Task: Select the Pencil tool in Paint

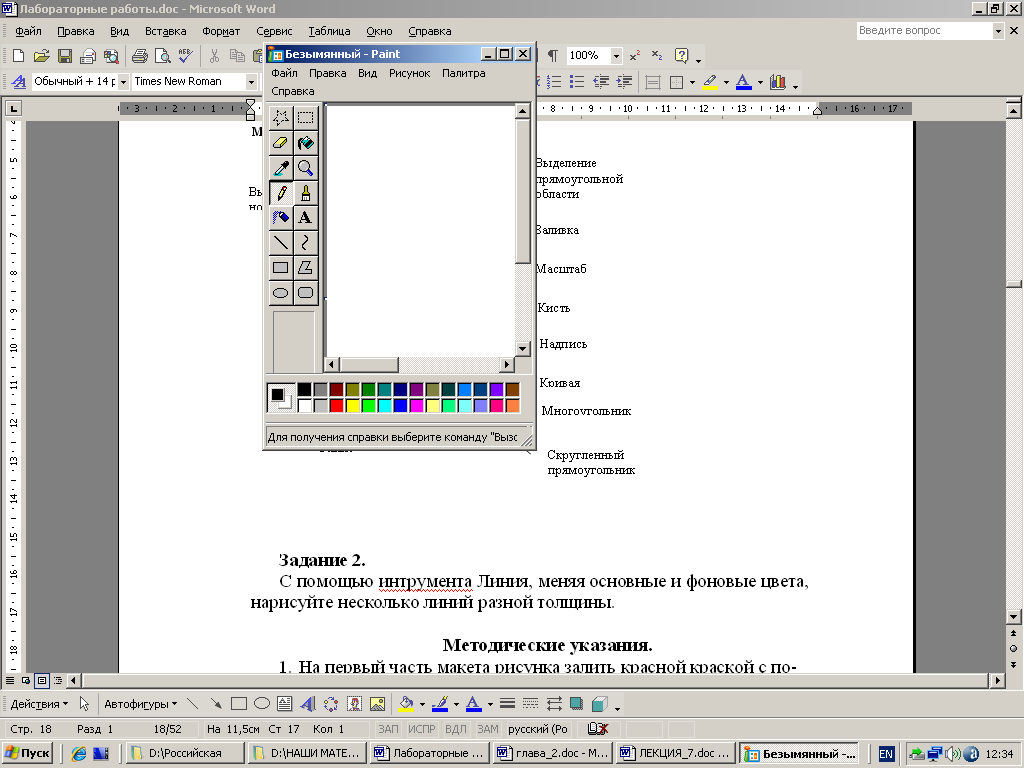Action: pos(281,193)
